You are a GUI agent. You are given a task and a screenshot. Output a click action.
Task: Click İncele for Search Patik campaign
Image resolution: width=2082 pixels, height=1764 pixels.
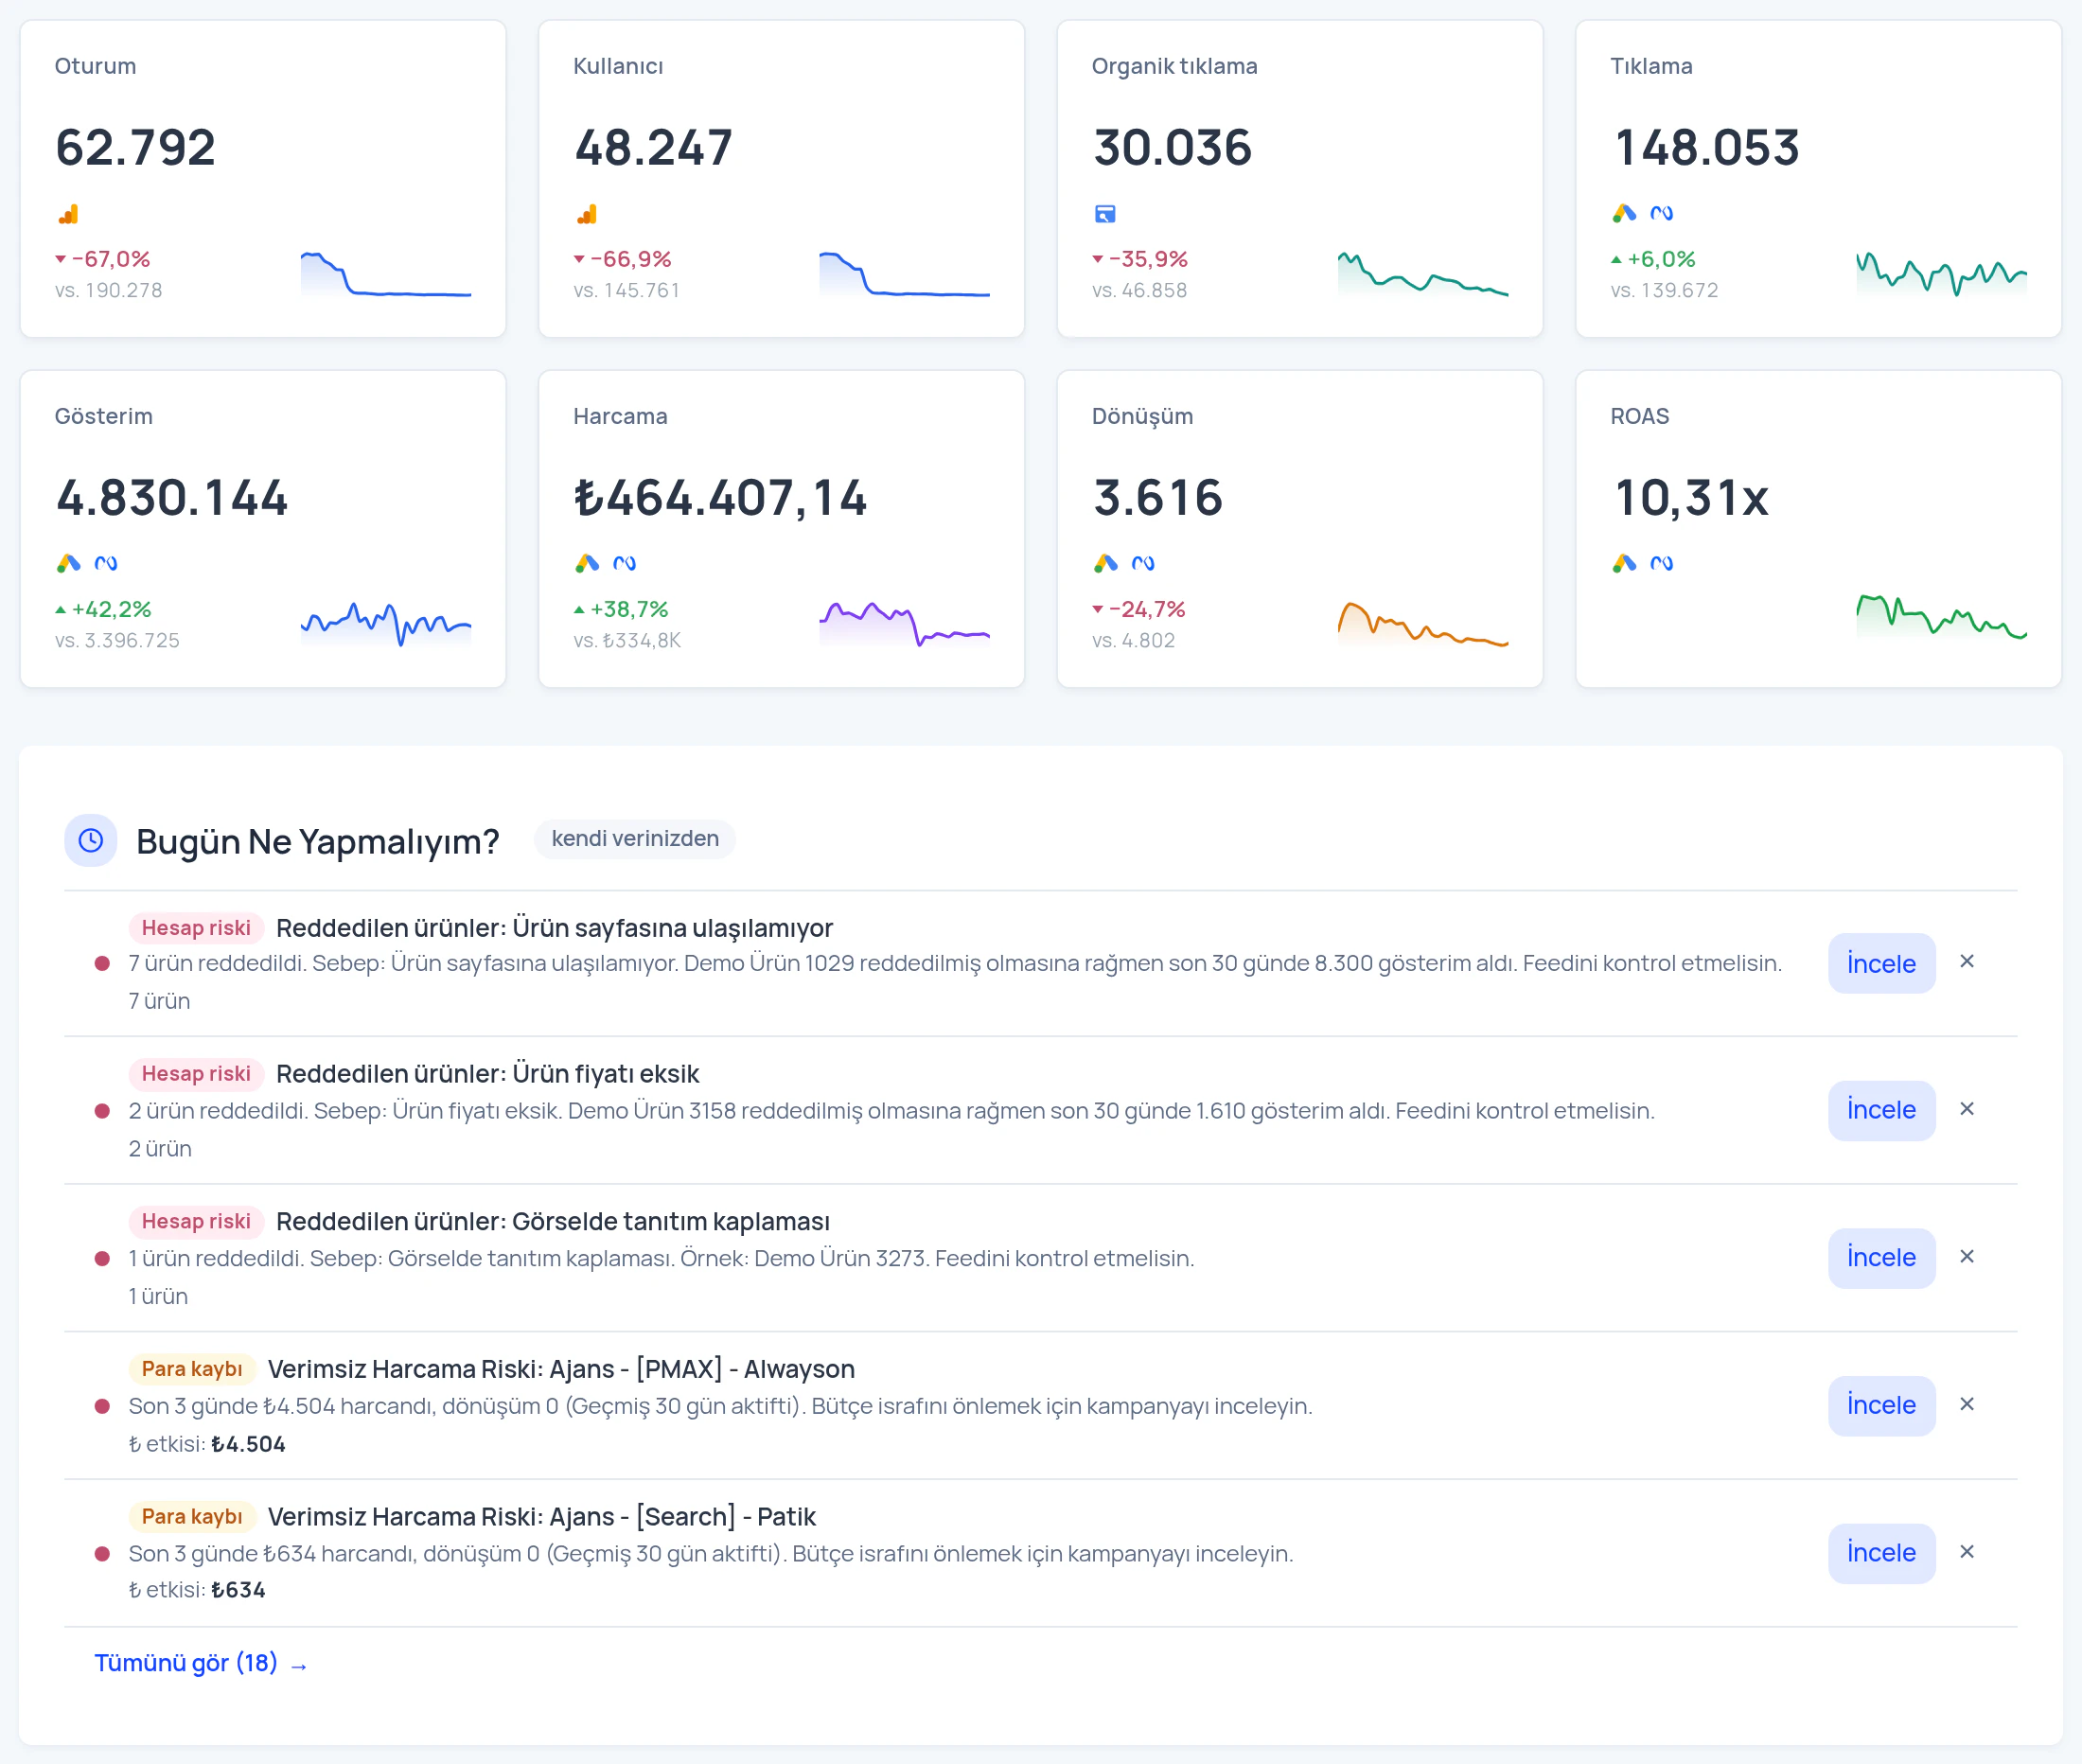1881,1553
